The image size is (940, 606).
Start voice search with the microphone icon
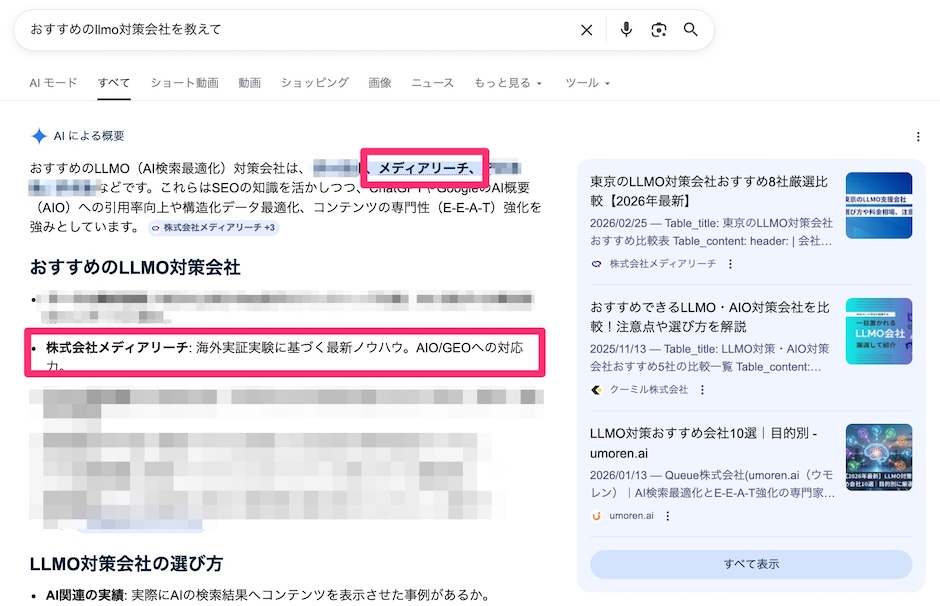[x=626, y=29]
